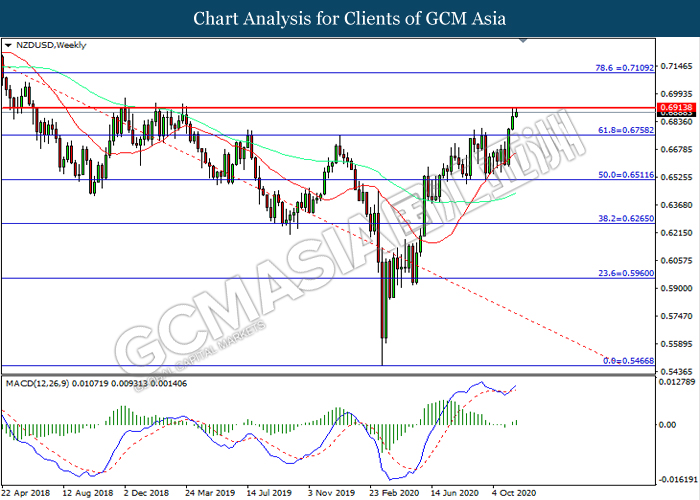
Task: Click the 12 Aug 2018 date label
Action: coord(88,493)
